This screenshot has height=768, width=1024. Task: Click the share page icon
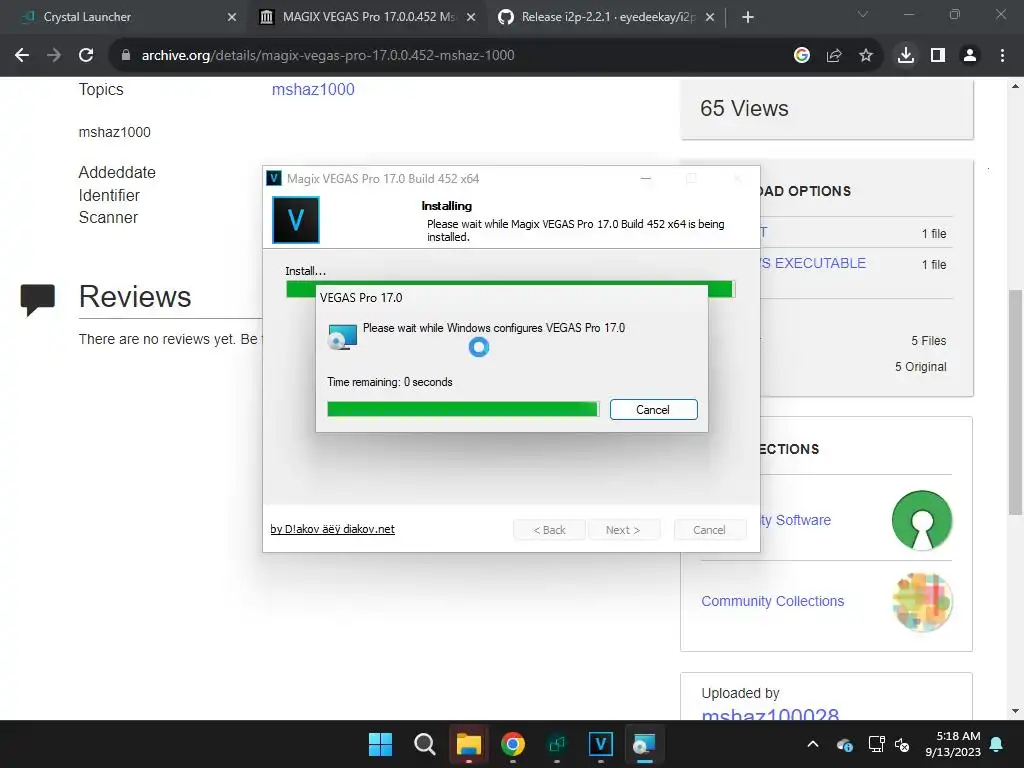click(834, 56)
